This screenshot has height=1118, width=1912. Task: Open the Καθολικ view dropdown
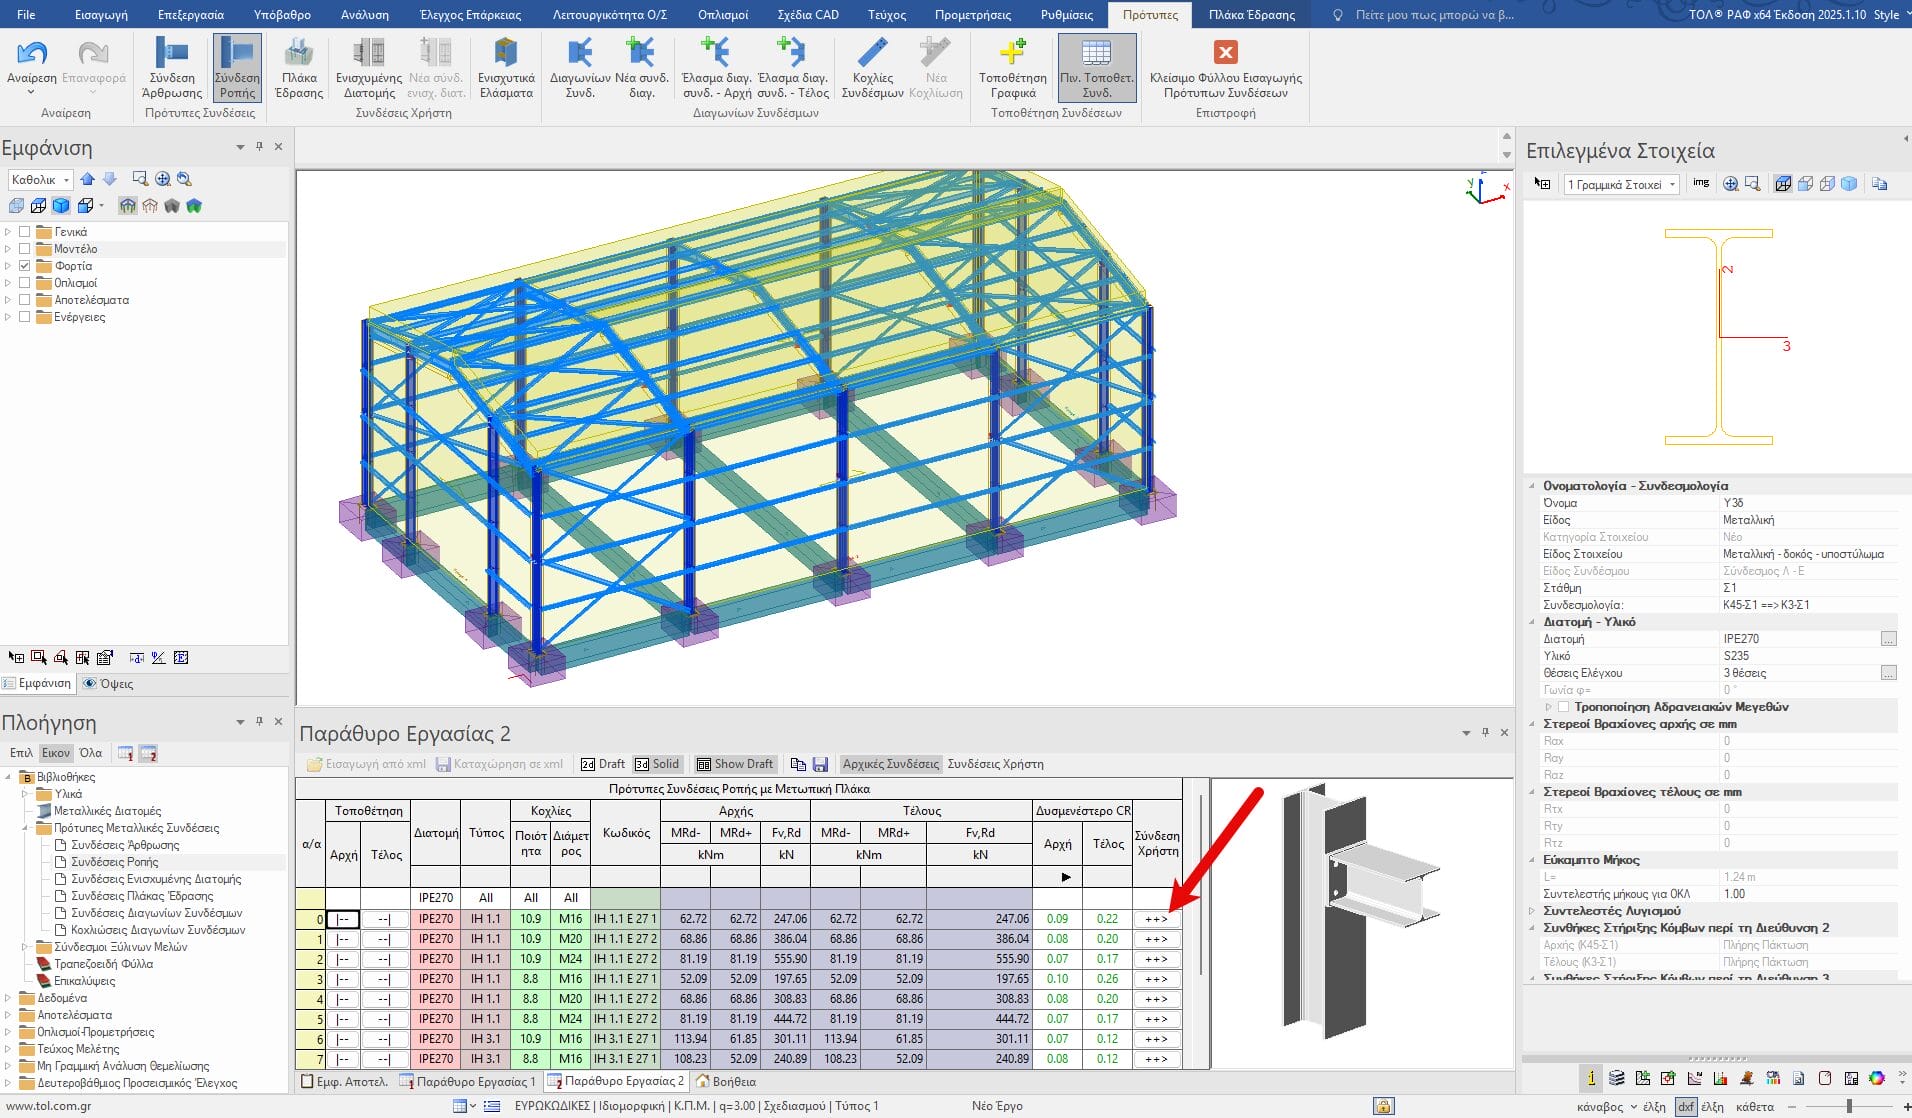tap(40, 180)
